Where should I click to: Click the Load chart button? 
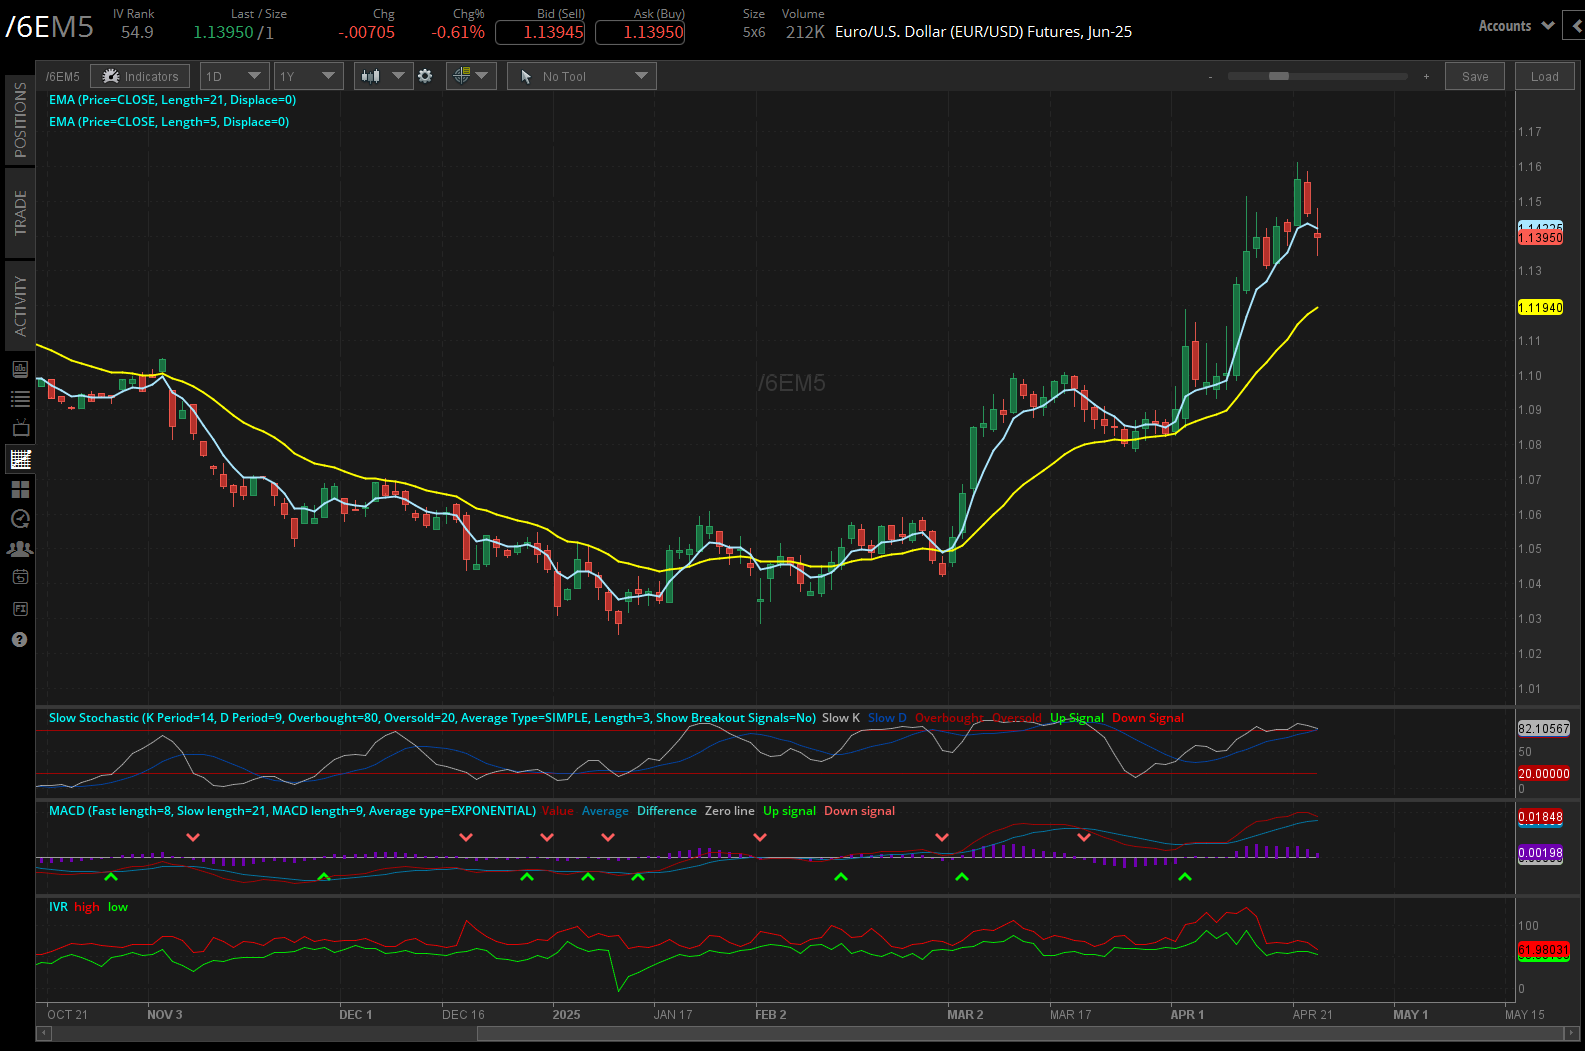coord(1545,76)
